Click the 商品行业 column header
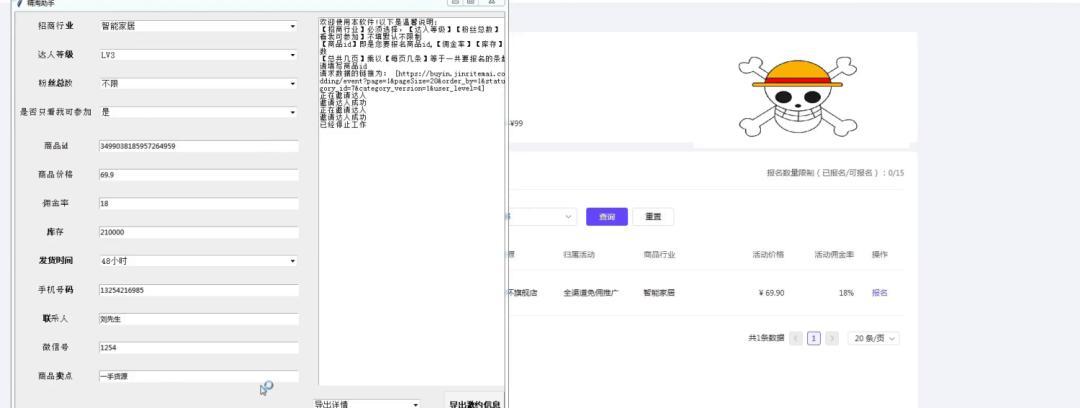 (659, 254)
